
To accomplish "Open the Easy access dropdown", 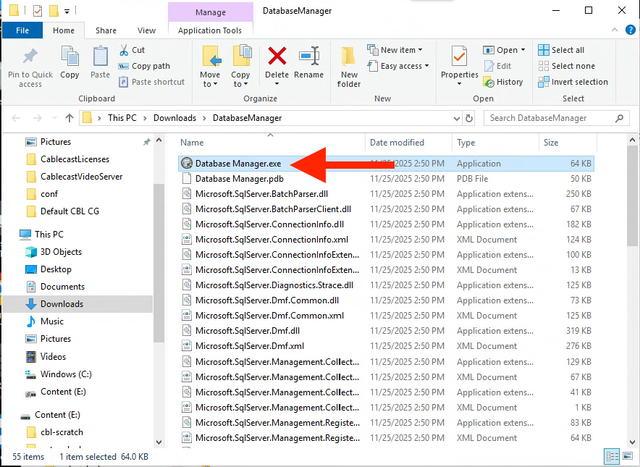I will (398, 66).
